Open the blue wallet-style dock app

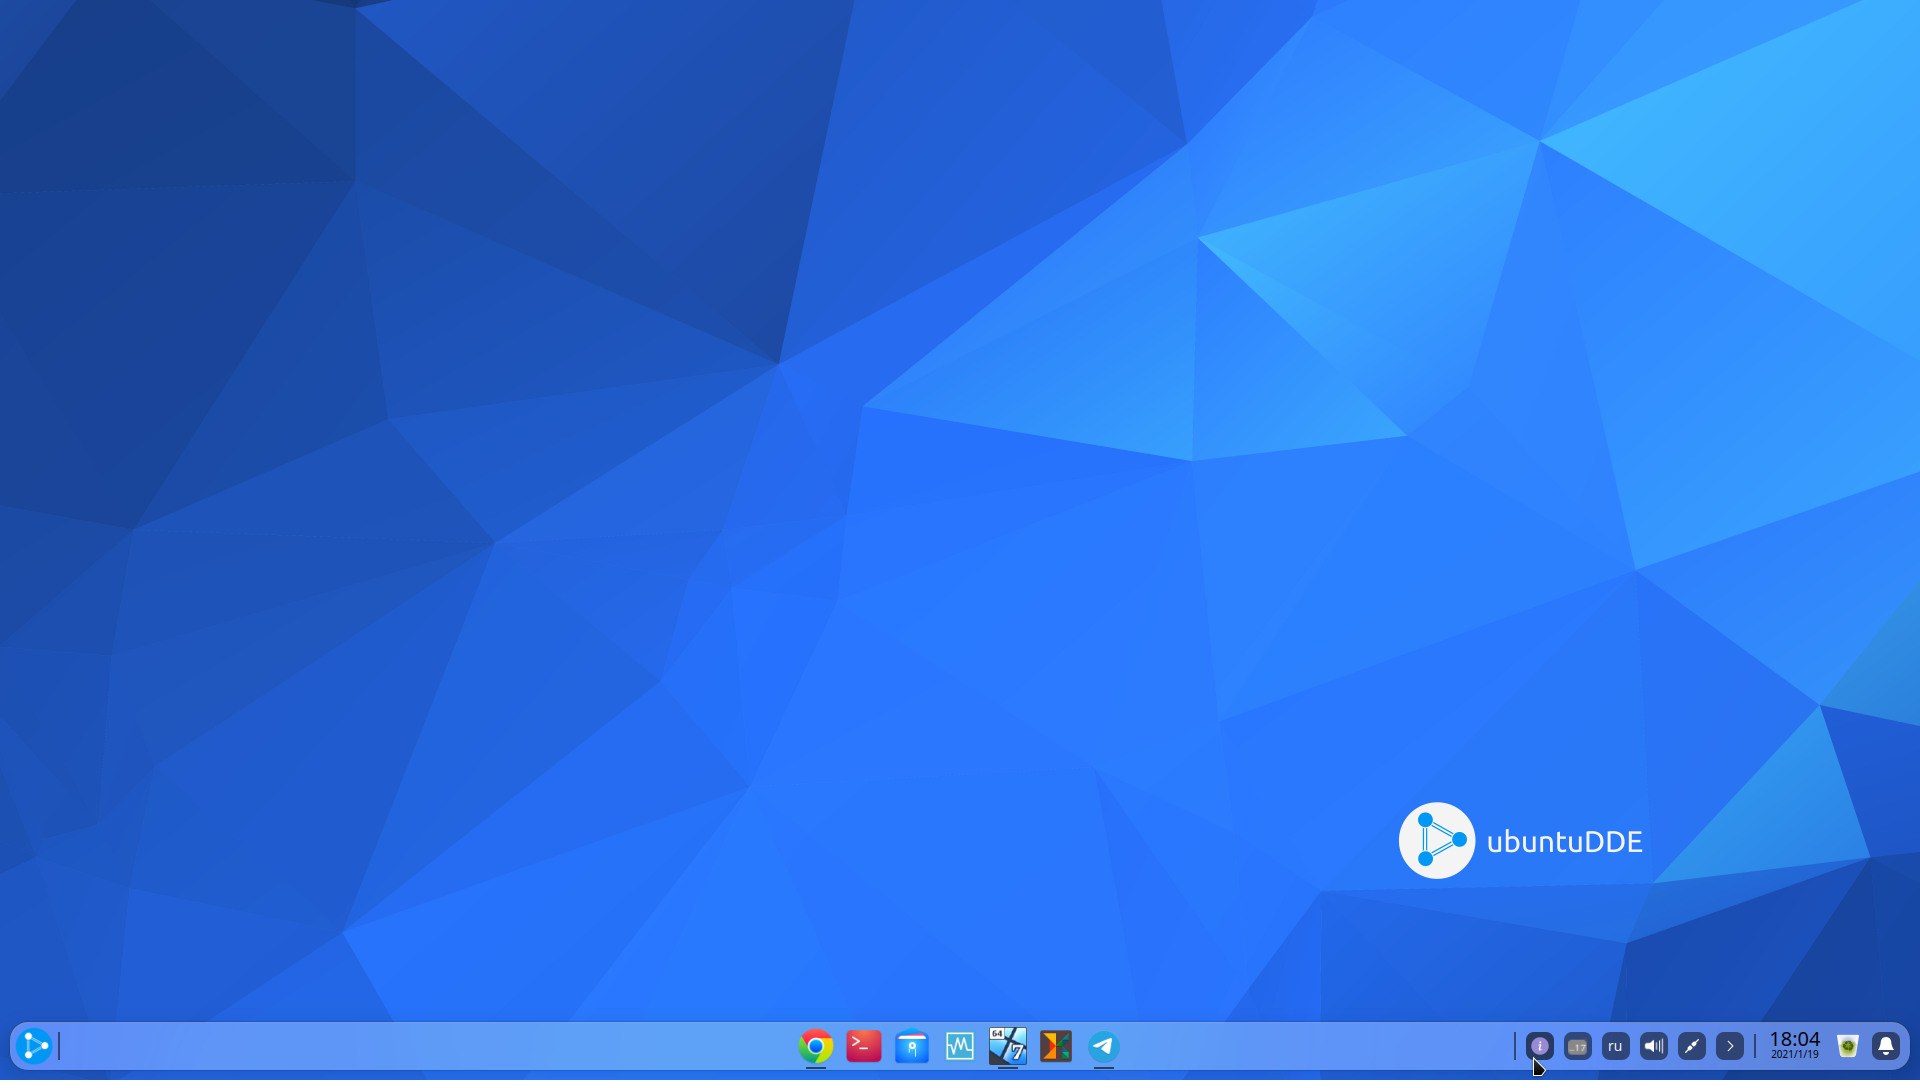[912, 1046]
